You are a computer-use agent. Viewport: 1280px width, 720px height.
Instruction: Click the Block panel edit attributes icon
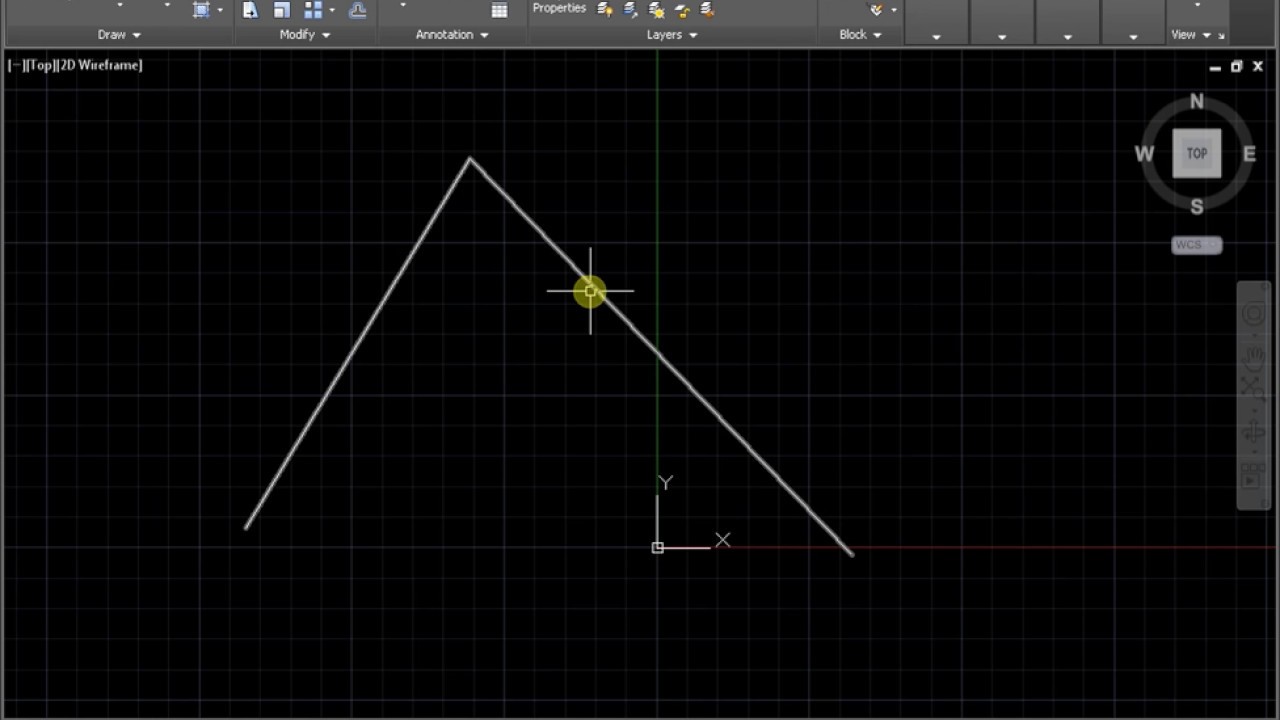click(x=876, y=10)
